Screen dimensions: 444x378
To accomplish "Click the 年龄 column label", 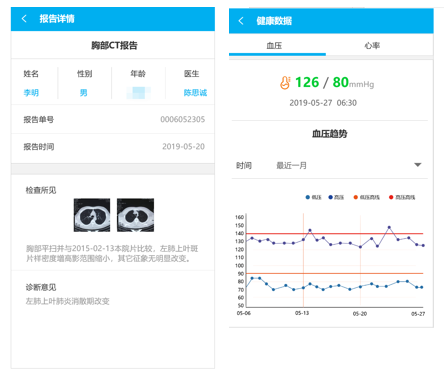I will click(138, 74).
